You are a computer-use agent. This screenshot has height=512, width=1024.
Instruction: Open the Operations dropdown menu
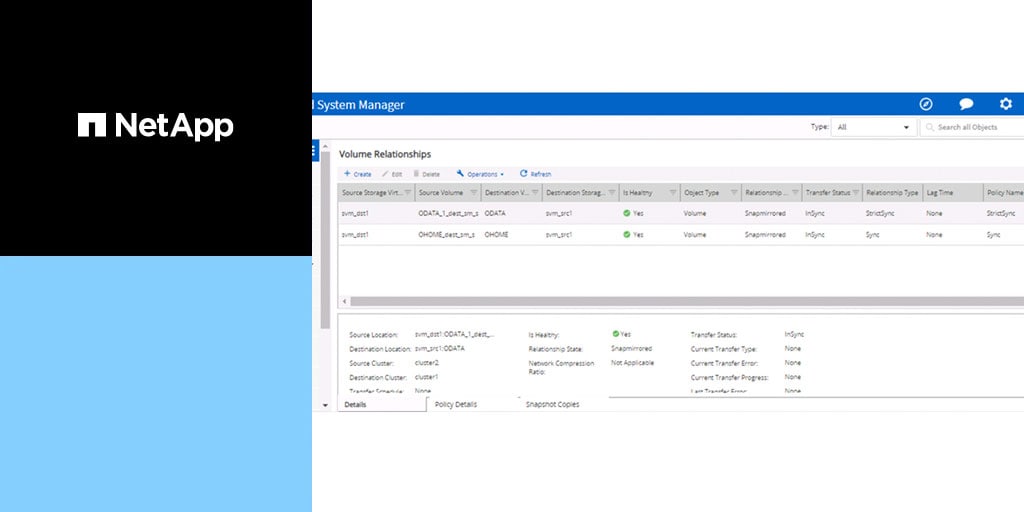tap(481, 174)
